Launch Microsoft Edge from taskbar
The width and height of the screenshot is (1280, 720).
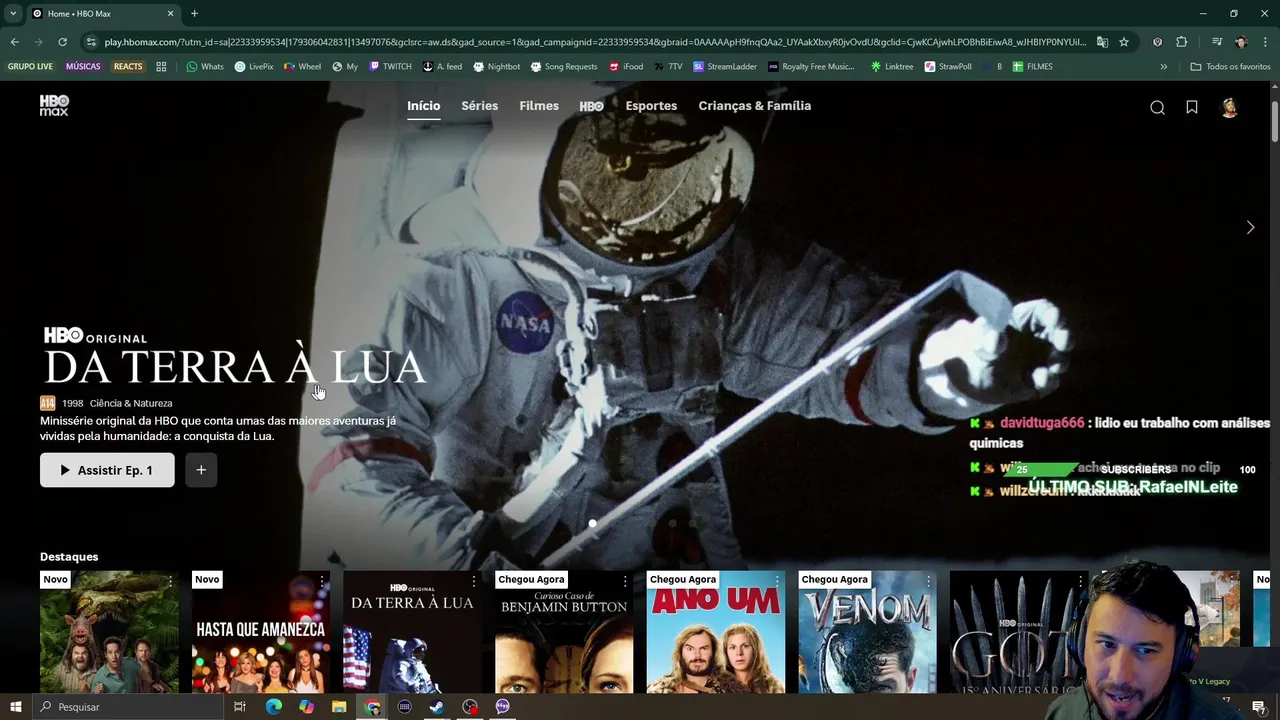coord(273,707)
